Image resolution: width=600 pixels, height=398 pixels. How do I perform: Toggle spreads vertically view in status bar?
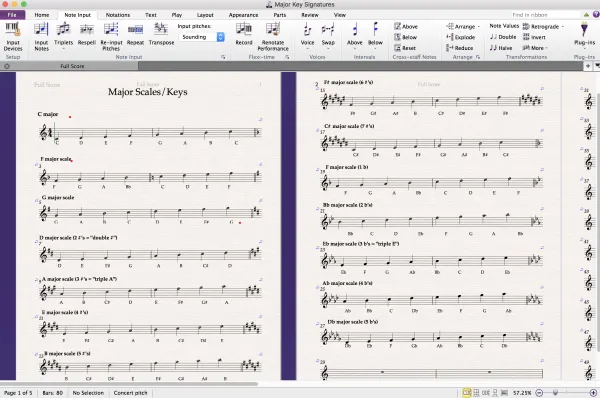coord(476,393)
